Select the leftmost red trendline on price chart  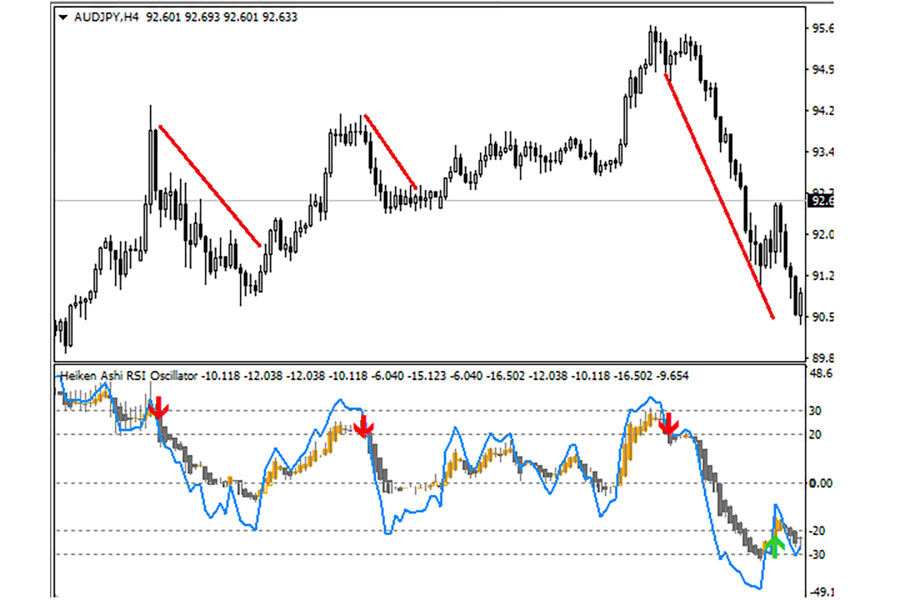click(210, 186)
